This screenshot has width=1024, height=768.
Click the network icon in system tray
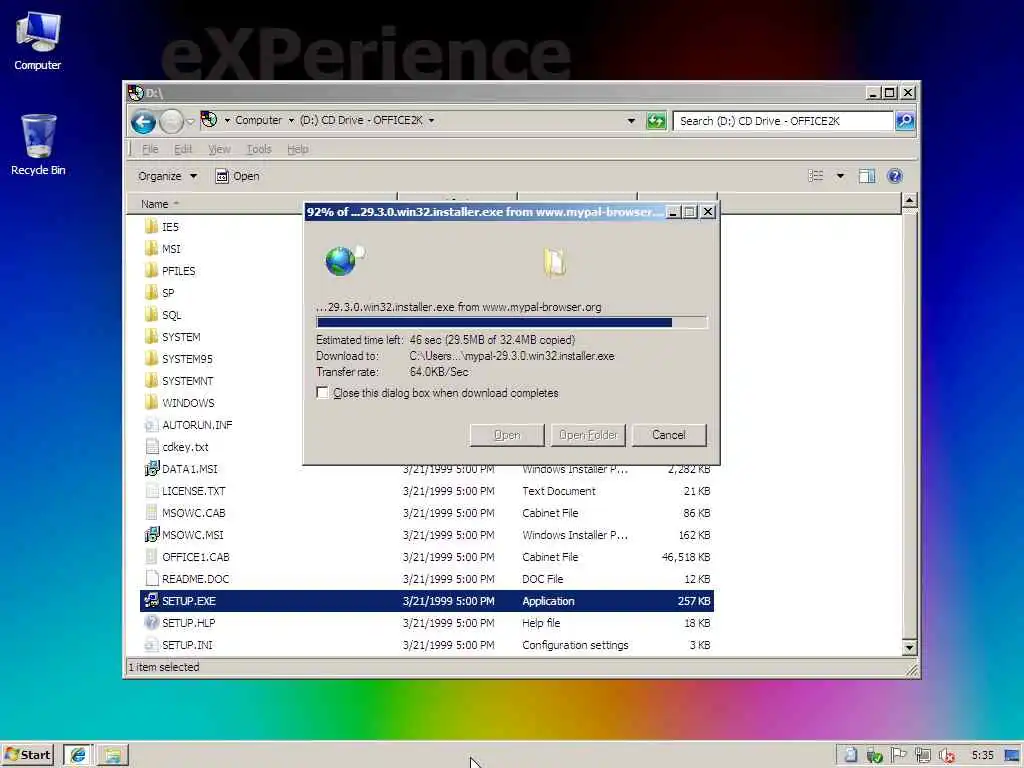(923, 755)
